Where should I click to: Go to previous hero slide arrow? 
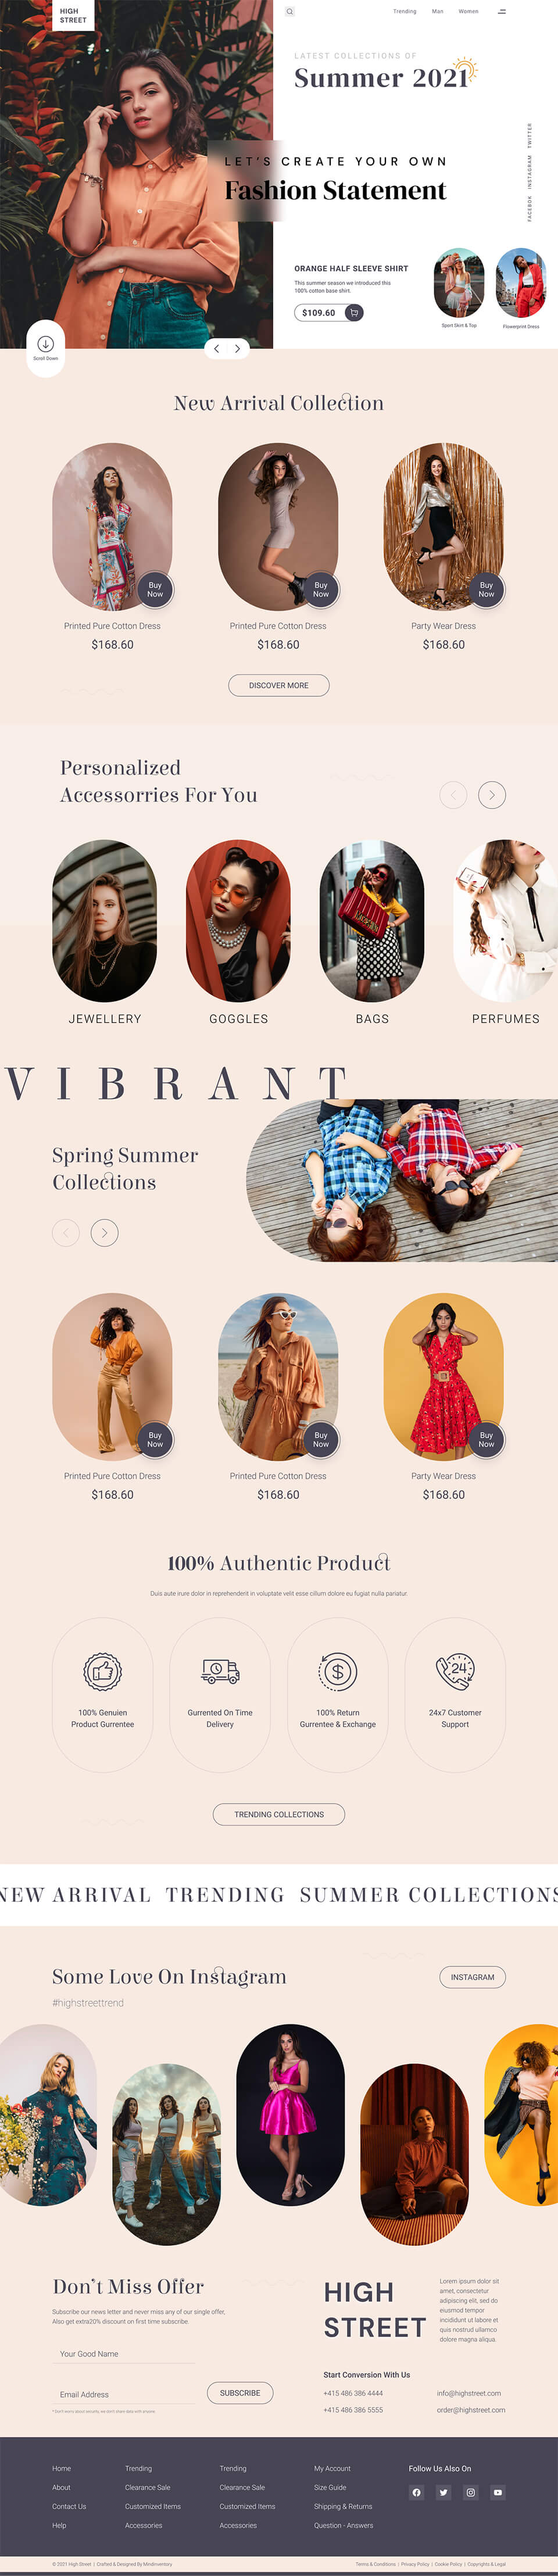(x=216, y=349)
